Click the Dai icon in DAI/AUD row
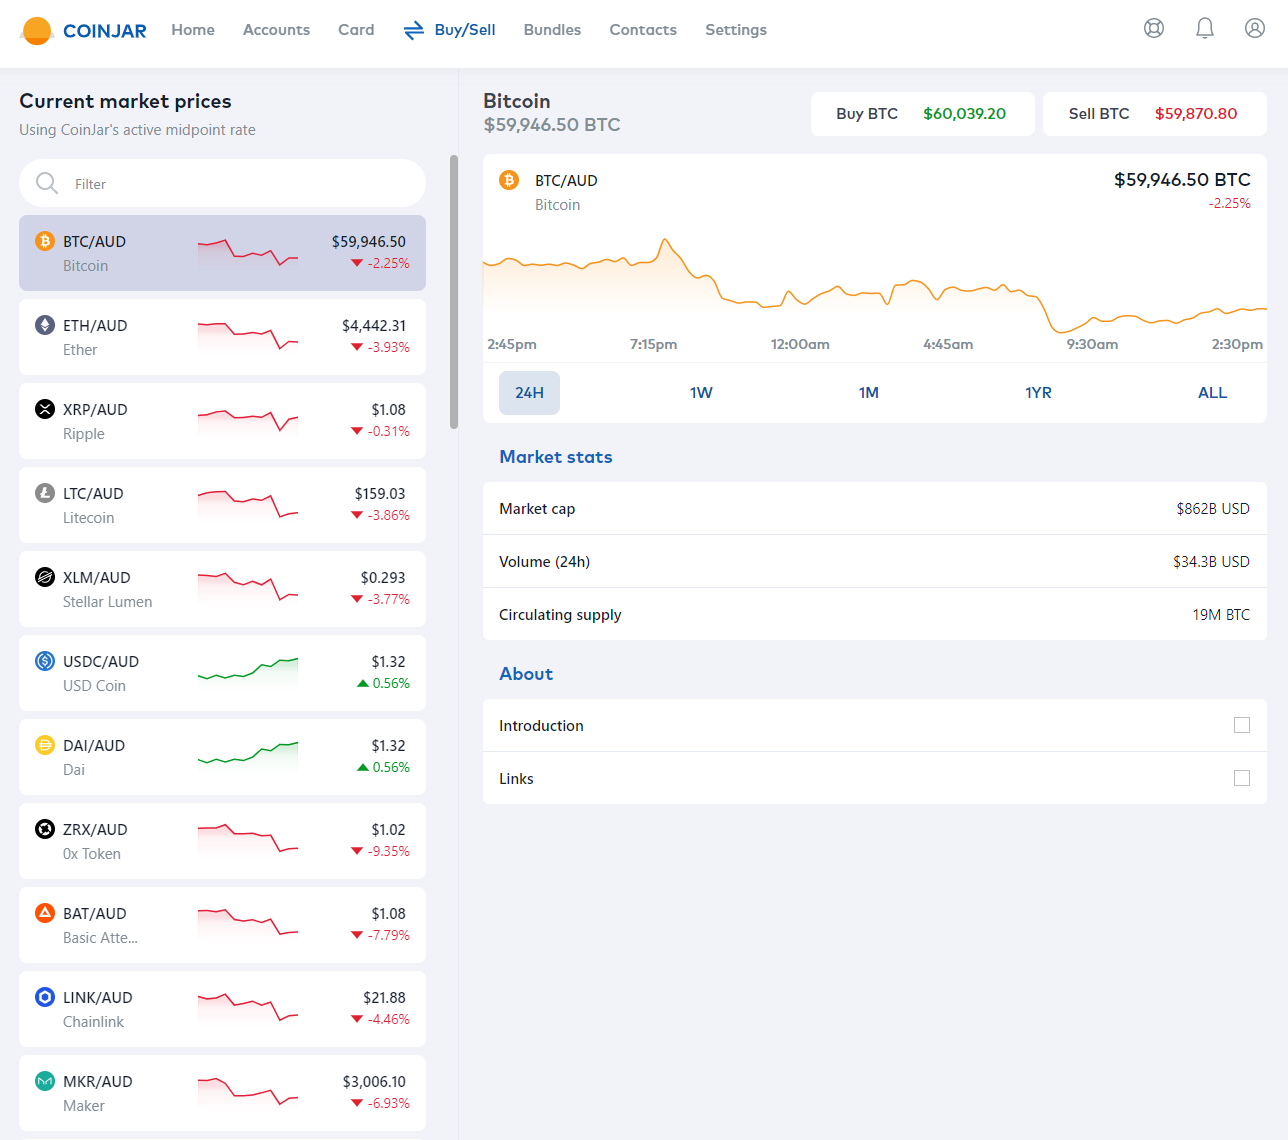This screenshot has height=1140, width=1288. pos(45,745)
